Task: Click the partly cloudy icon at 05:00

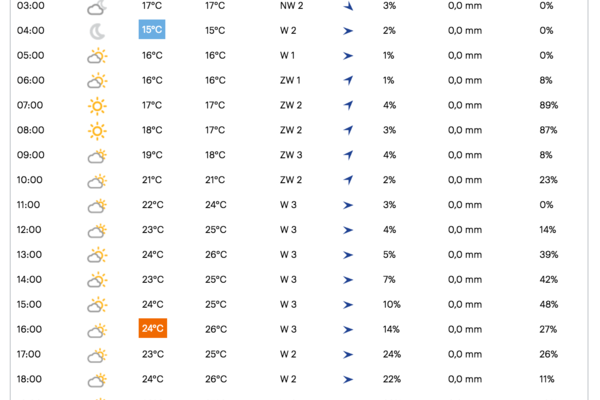Action: coord(97,56)
